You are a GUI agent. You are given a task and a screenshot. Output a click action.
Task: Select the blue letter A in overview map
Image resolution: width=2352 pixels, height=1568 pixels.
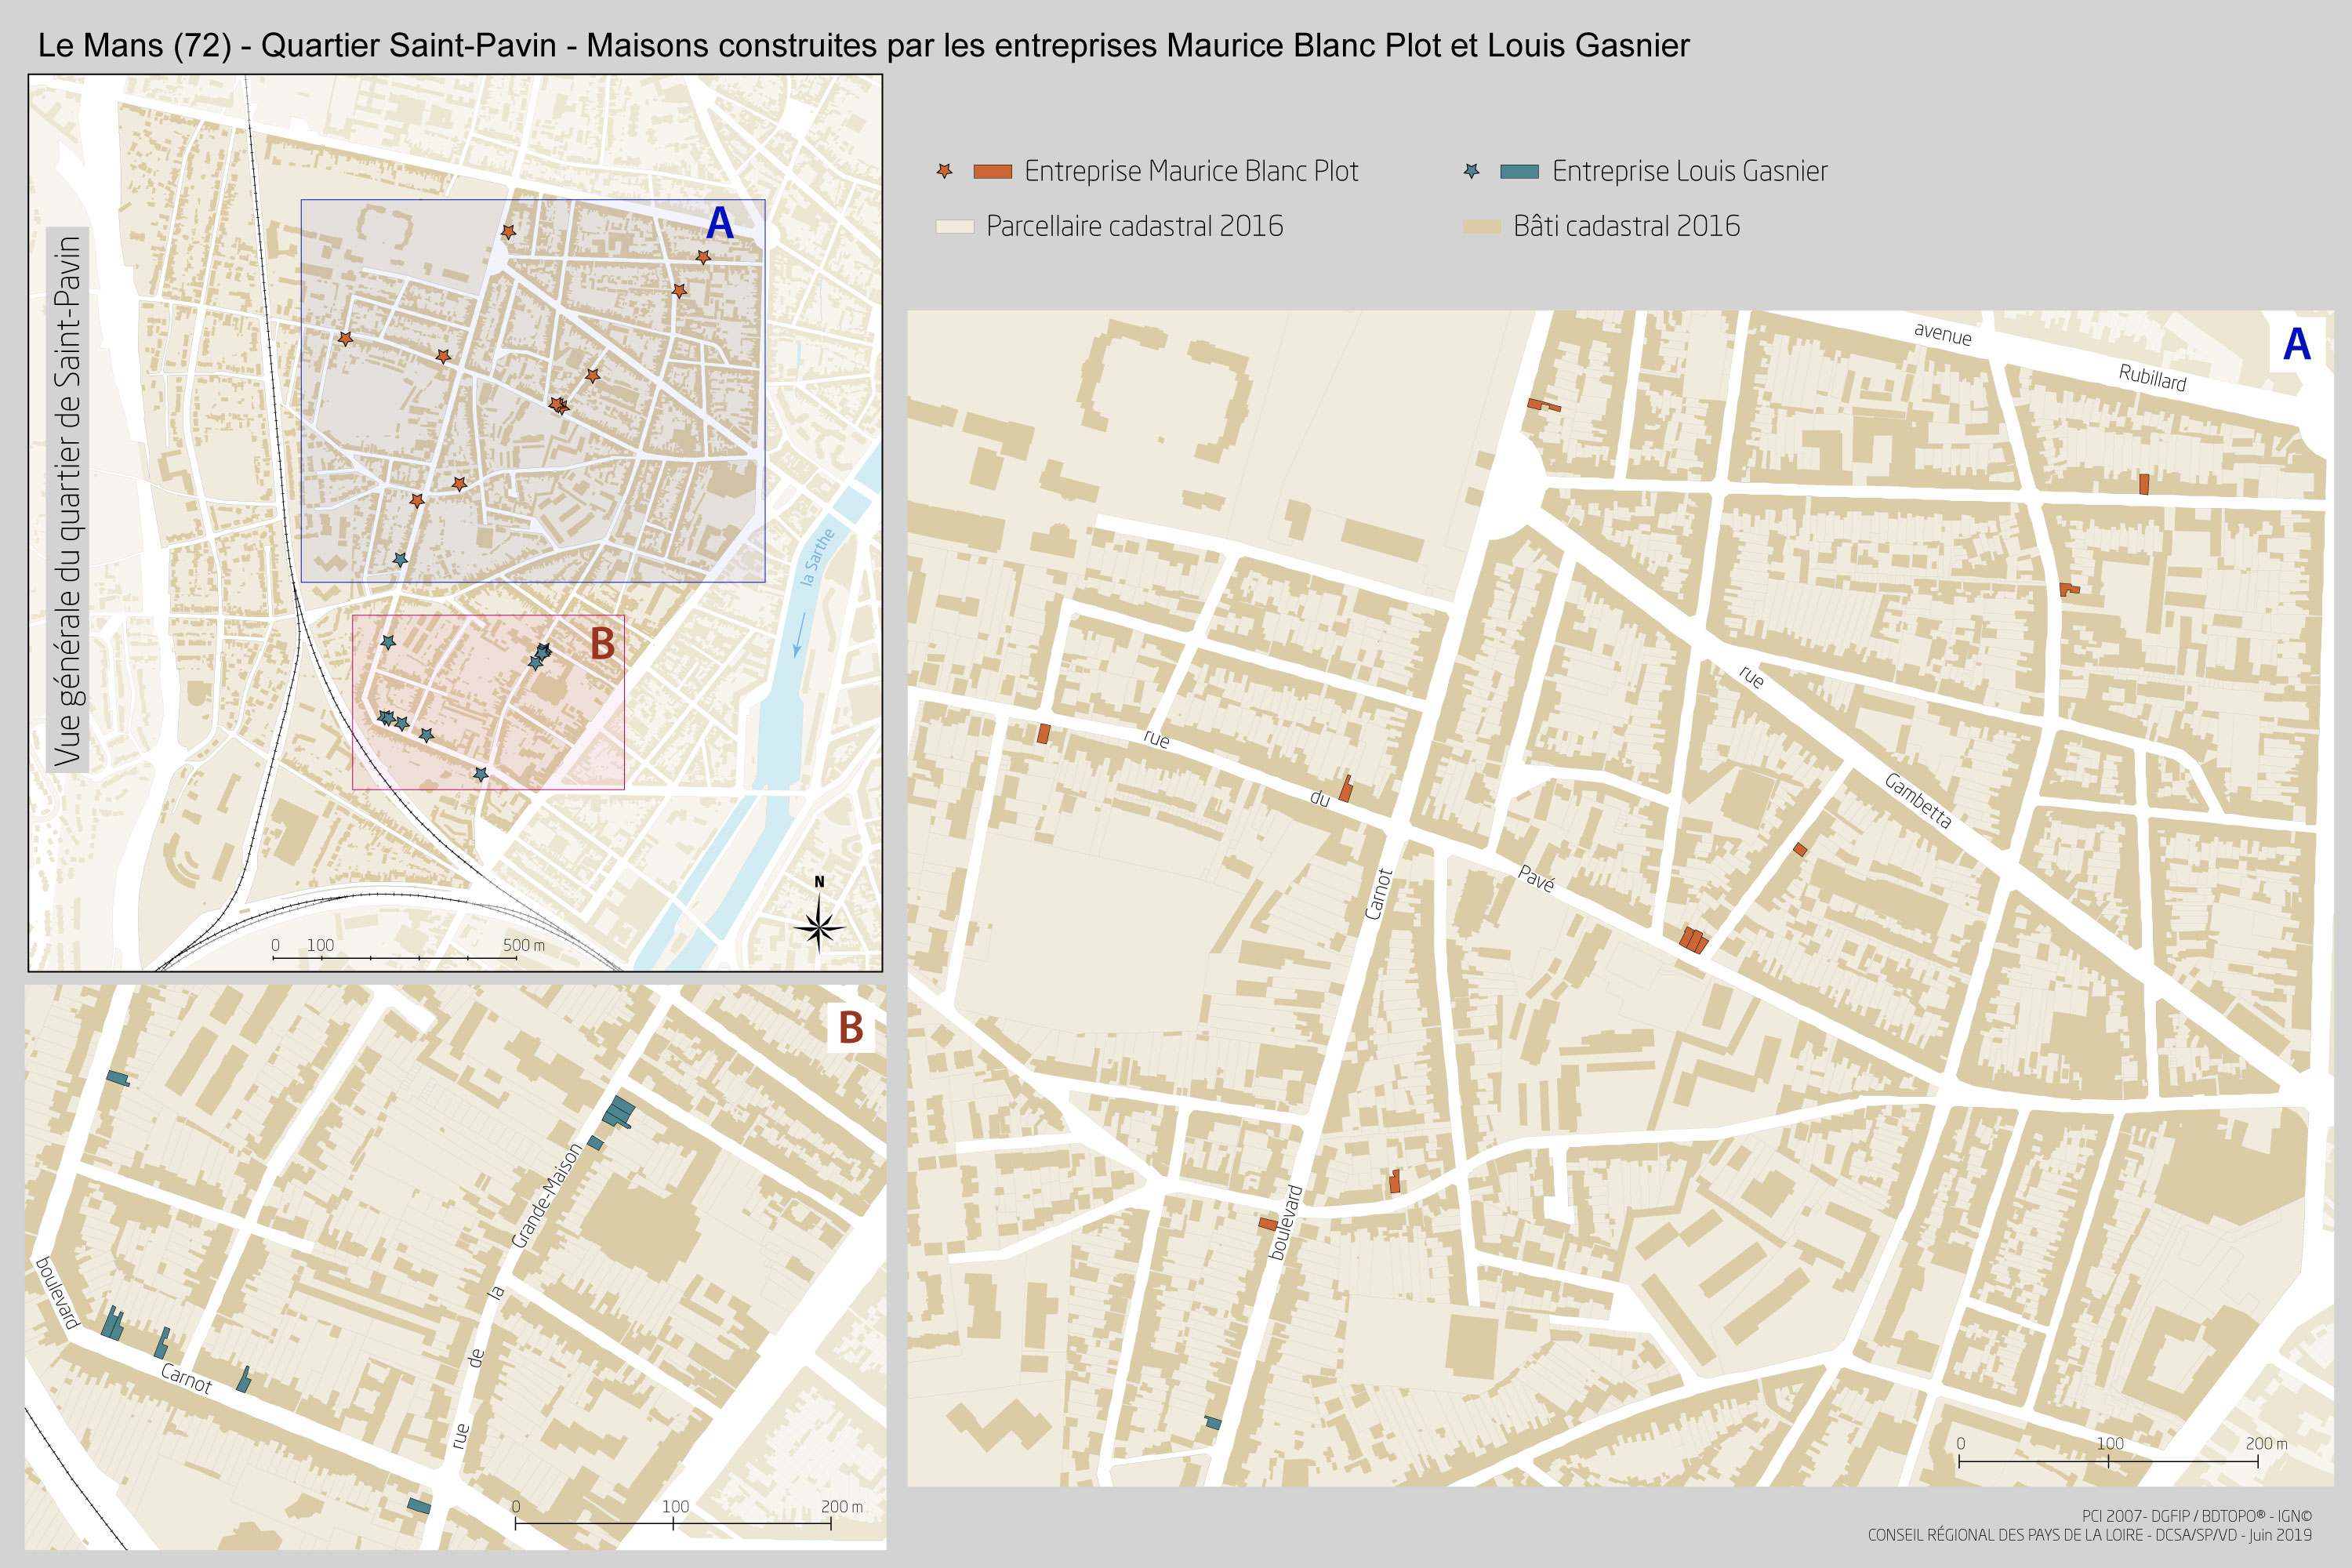point(720,223)
